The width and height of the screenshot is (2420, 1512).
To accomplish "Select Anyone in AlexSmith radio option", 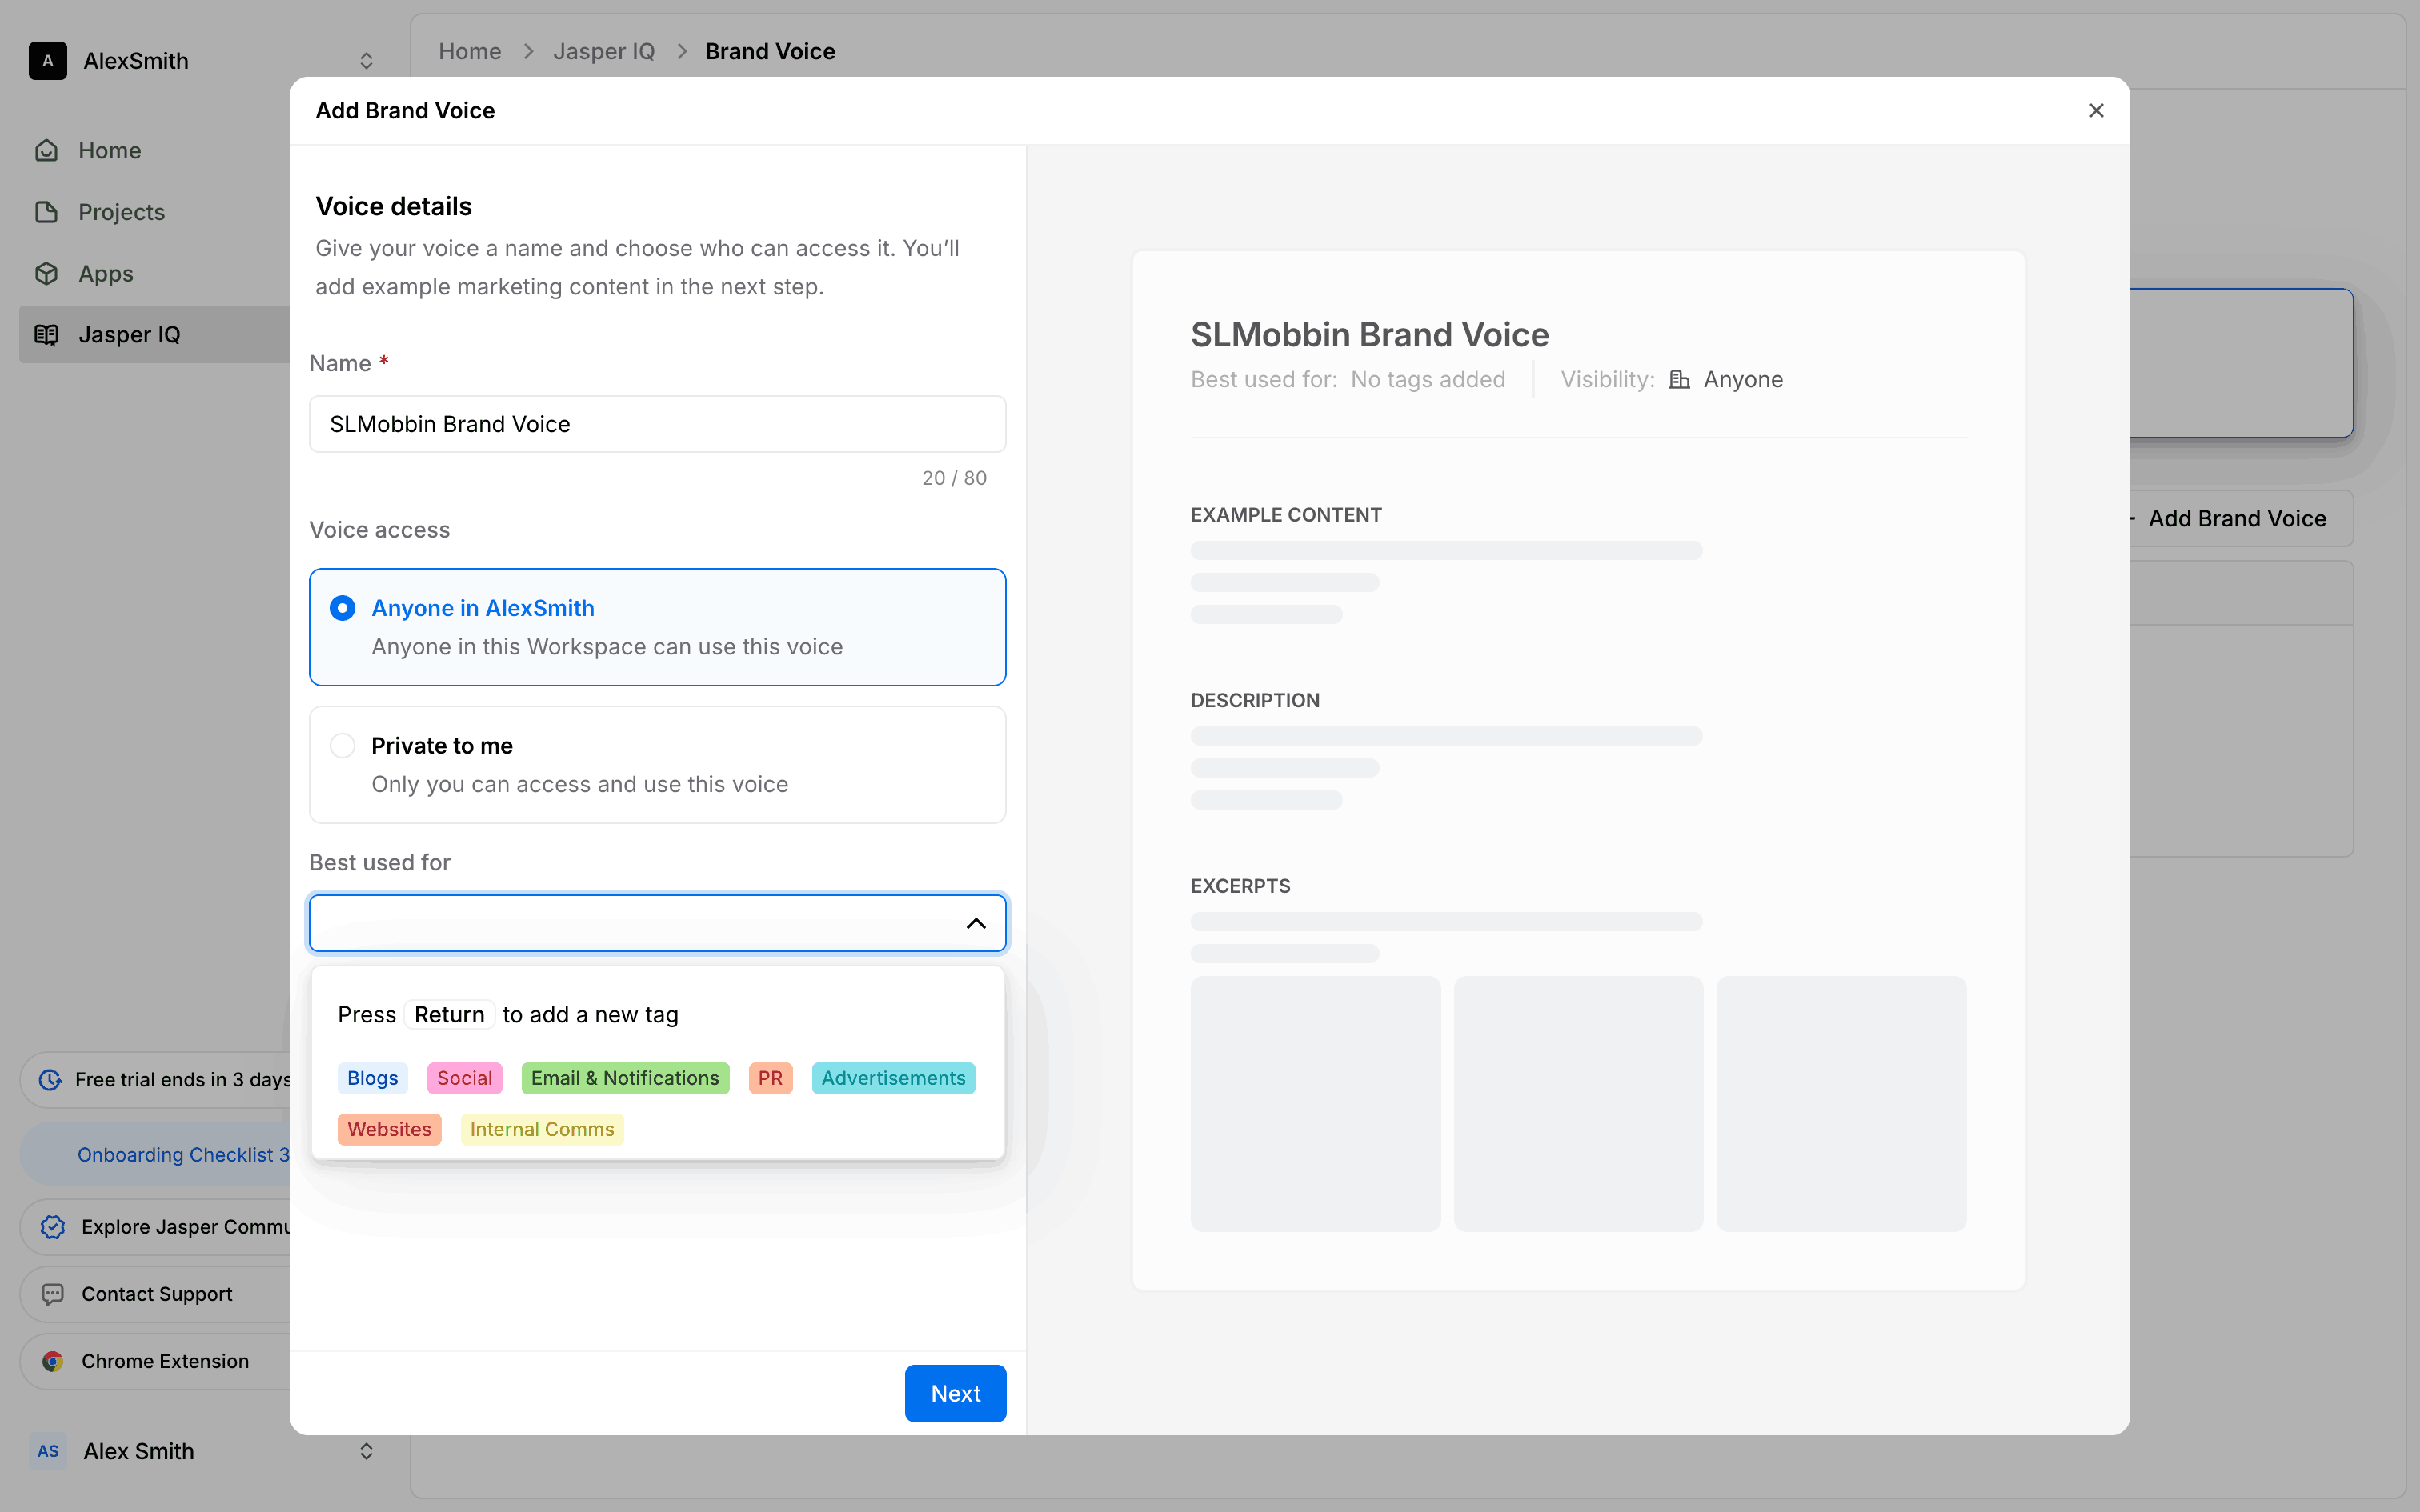I will pyautogui.click(x=342, y=608).
